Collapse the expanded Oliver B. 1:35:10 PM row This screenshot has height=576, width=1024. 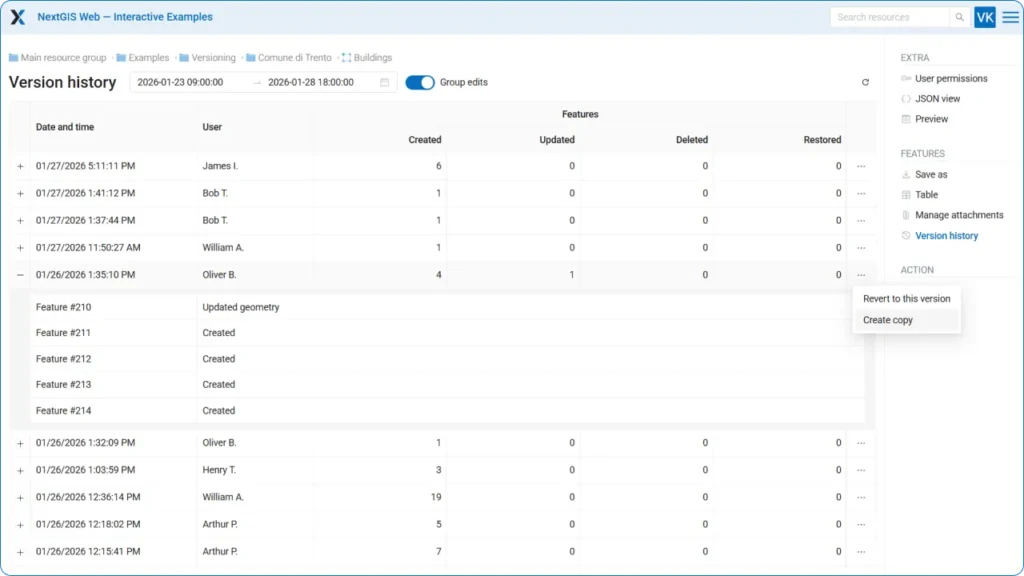(x=20, y=275)
